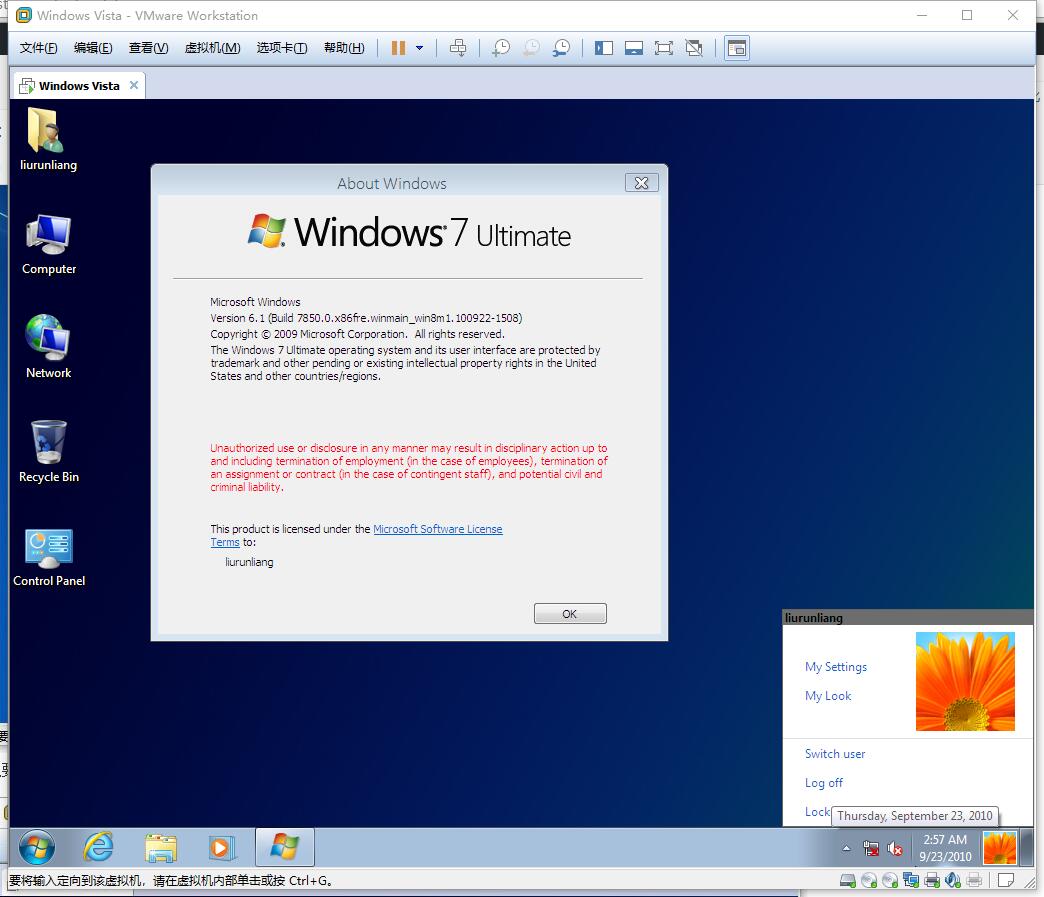
Task: Click the large orange flower account picture
Action: 965,681
